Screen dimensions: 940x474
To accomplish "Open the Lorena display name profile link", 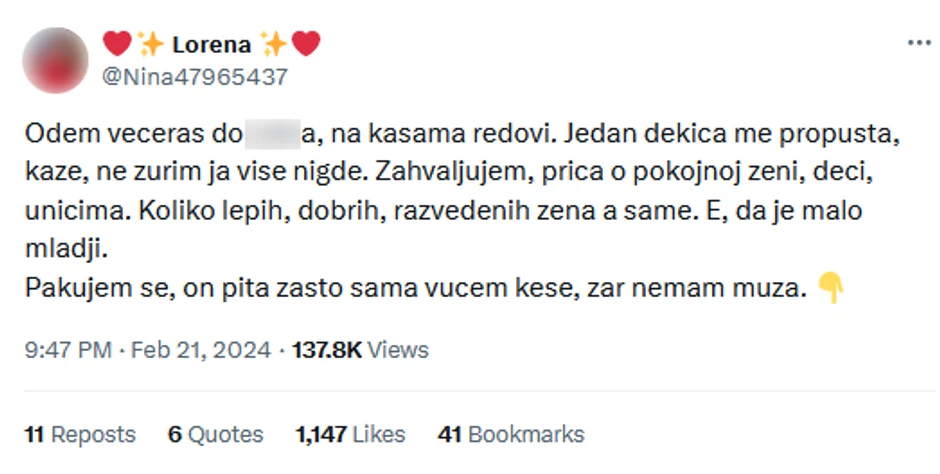I will point(211,44).
